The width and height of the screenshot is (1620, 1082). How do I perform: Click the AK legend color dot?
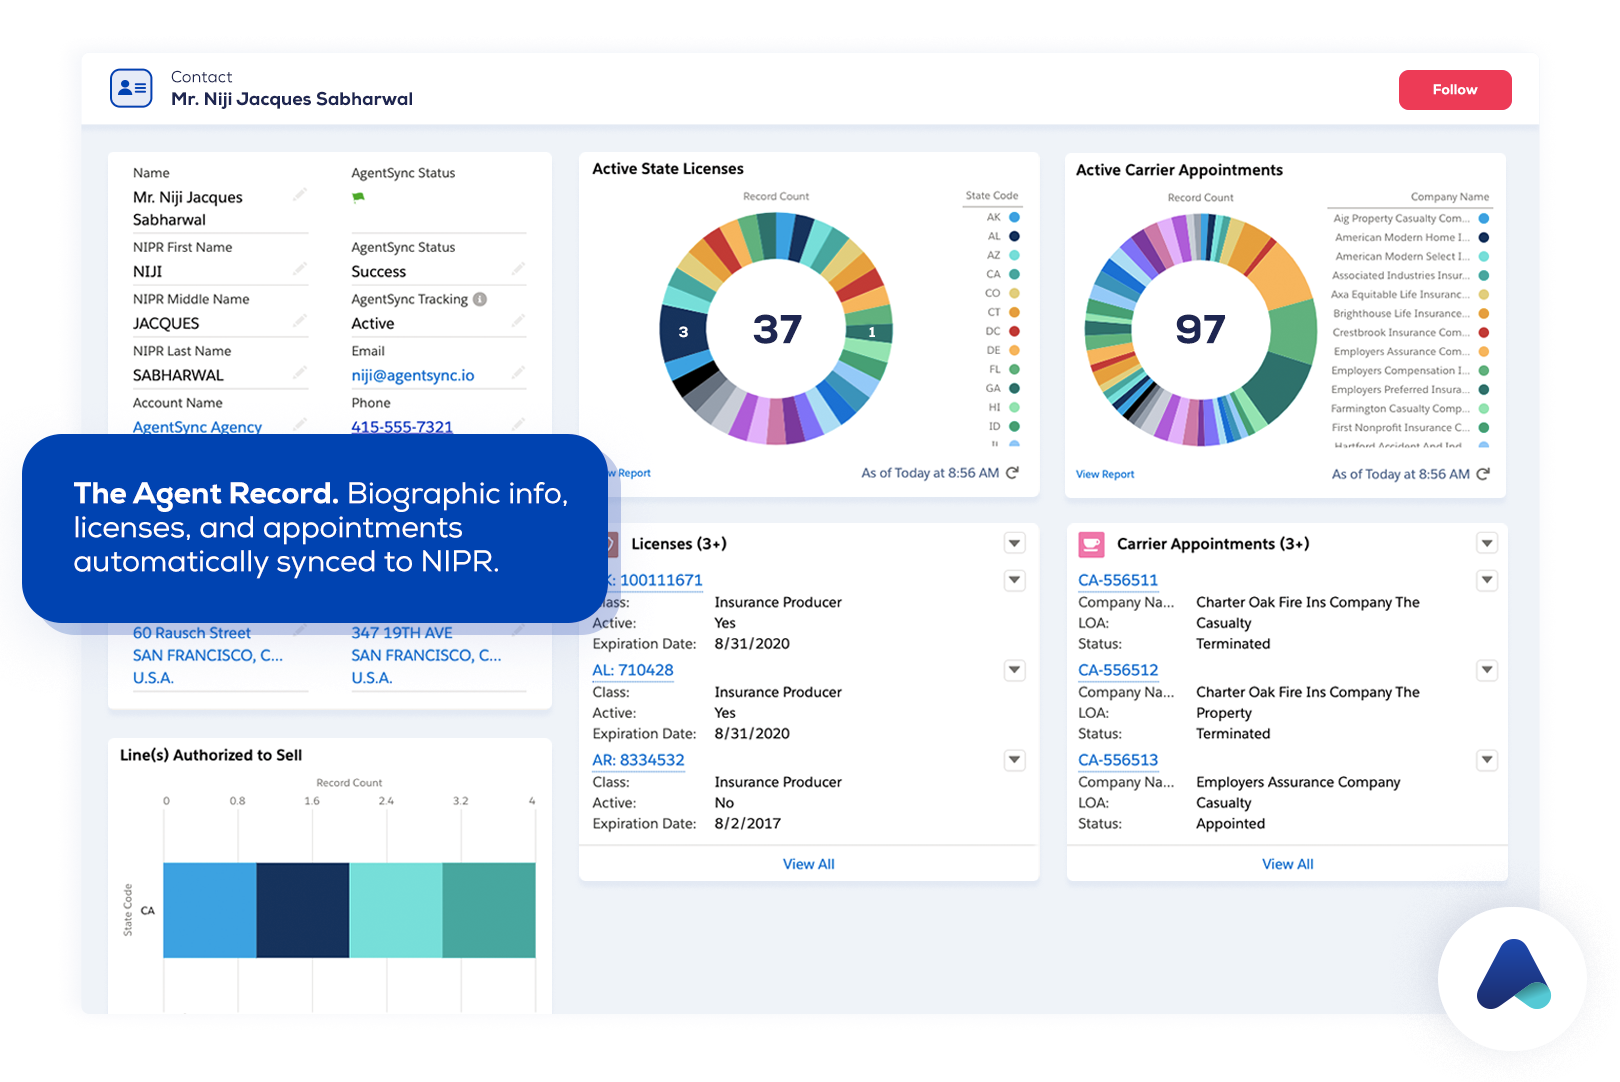pyautogui.click(x=1014, y=217)
